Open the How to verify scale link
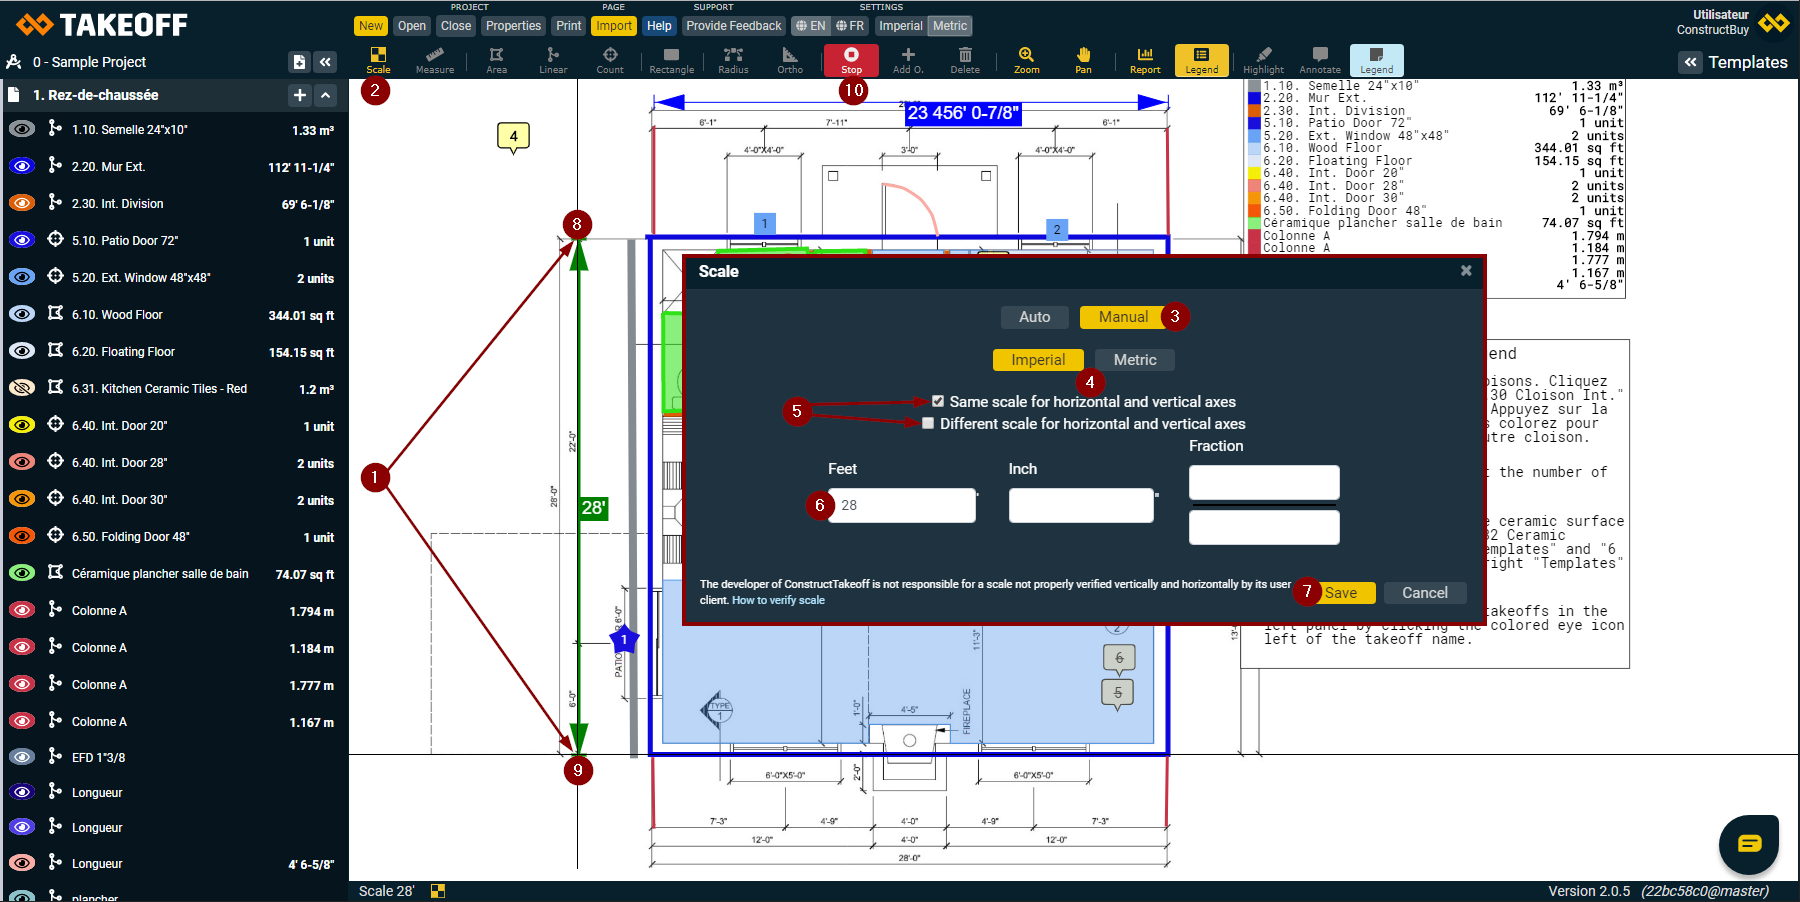 [x=778, y=601]
